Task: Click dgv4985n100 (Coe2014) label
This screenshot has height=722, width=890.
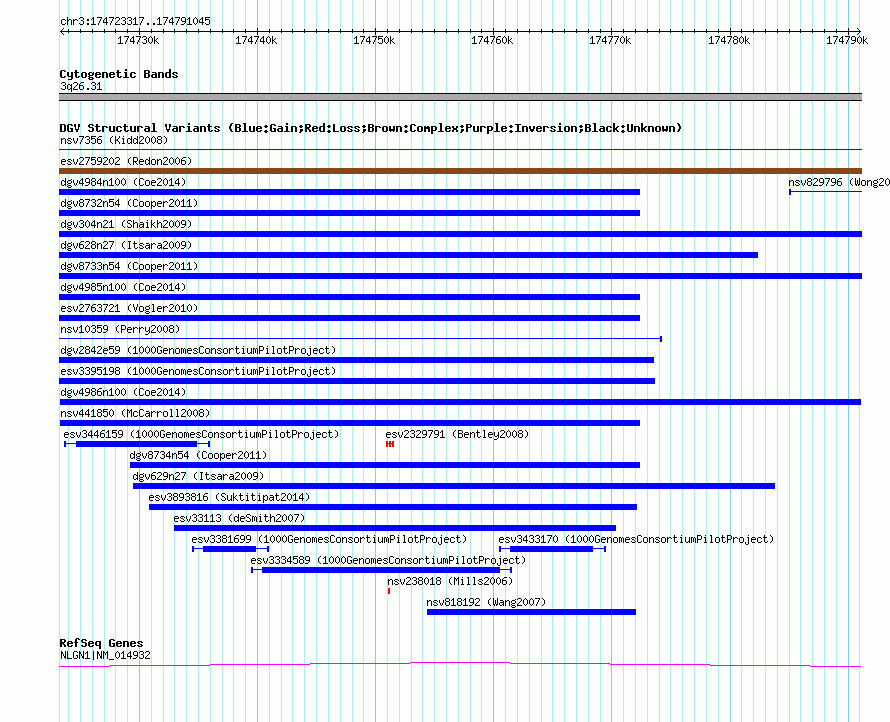Action: pyautogui.click(x=123, y=287)
